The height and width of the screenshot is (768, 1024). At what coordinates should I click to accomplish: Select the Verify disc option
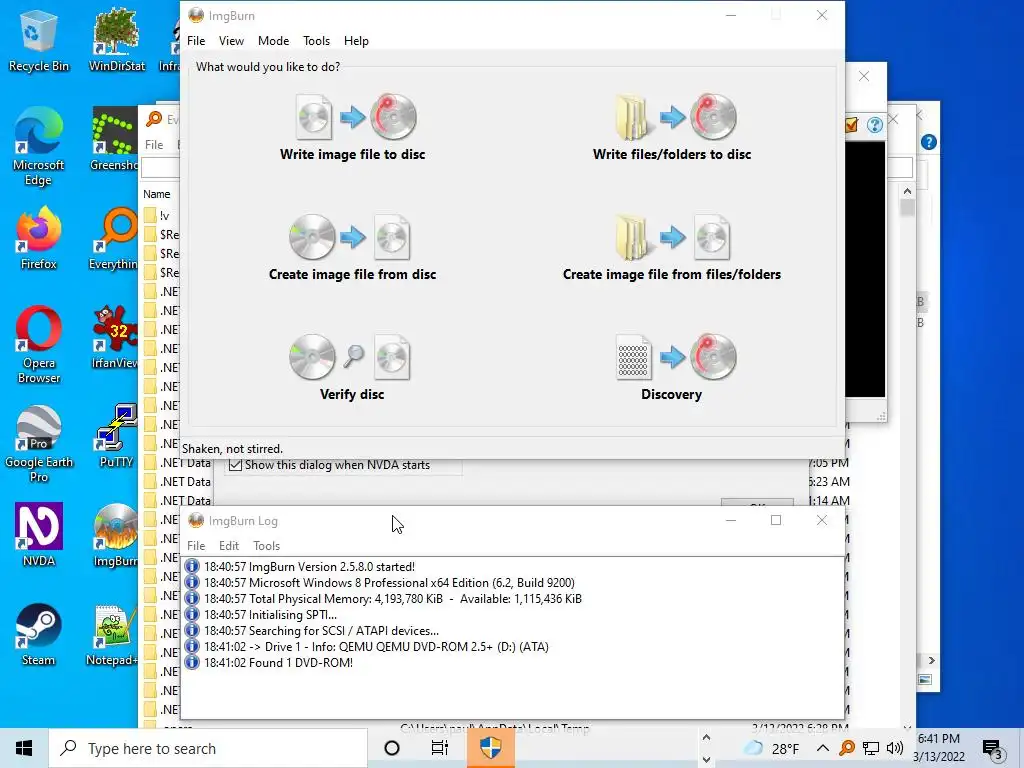pyautogui.click(x=352, y=368)
